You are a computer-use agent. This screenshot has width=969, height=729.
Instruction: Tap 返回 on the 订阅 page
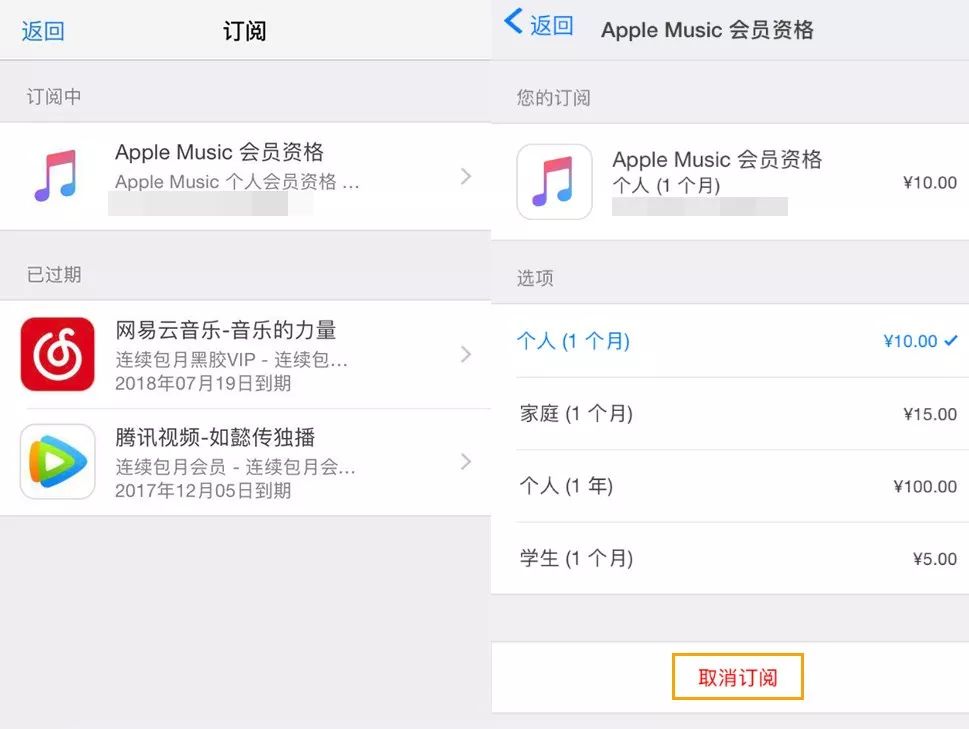(x=43, y=31)
